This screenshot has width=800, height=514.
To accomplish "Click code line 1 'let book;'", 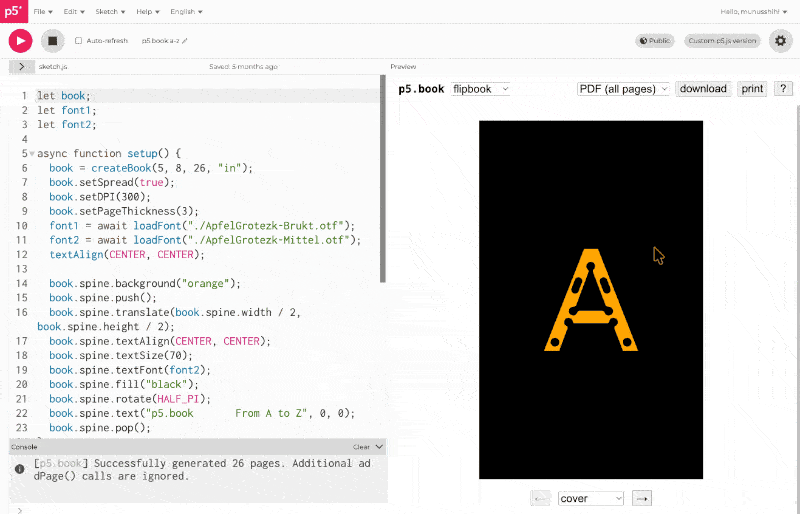I will click(63, 96).
